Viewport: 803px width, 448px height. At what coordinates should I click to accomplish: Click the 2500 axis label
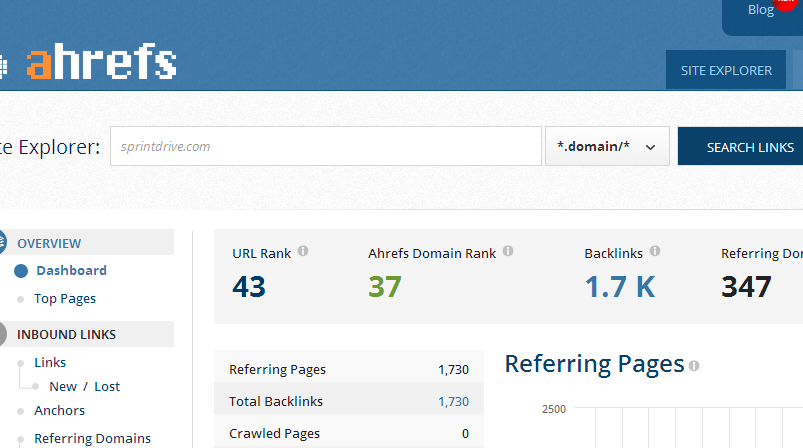coord(554,409)
